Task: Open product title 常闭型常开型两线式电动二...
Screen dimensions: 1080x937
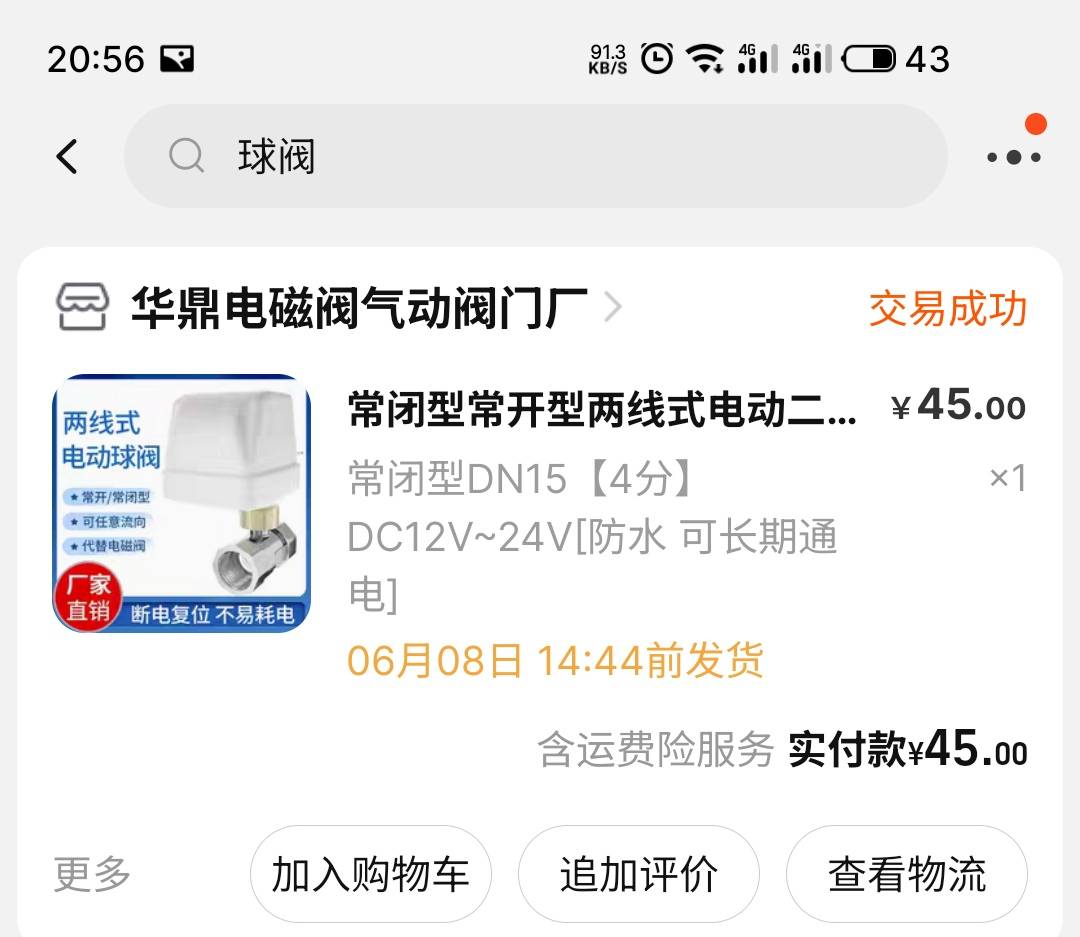Action: (x=603, y=409)
